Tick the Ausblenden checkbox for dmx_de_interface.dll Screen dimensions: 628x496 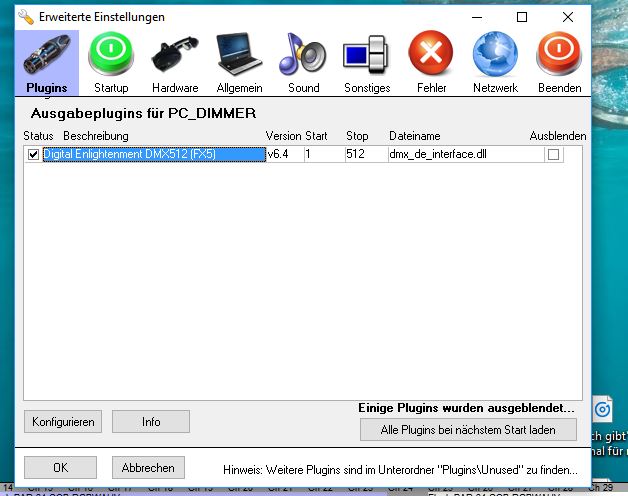(x=553, y=154)
